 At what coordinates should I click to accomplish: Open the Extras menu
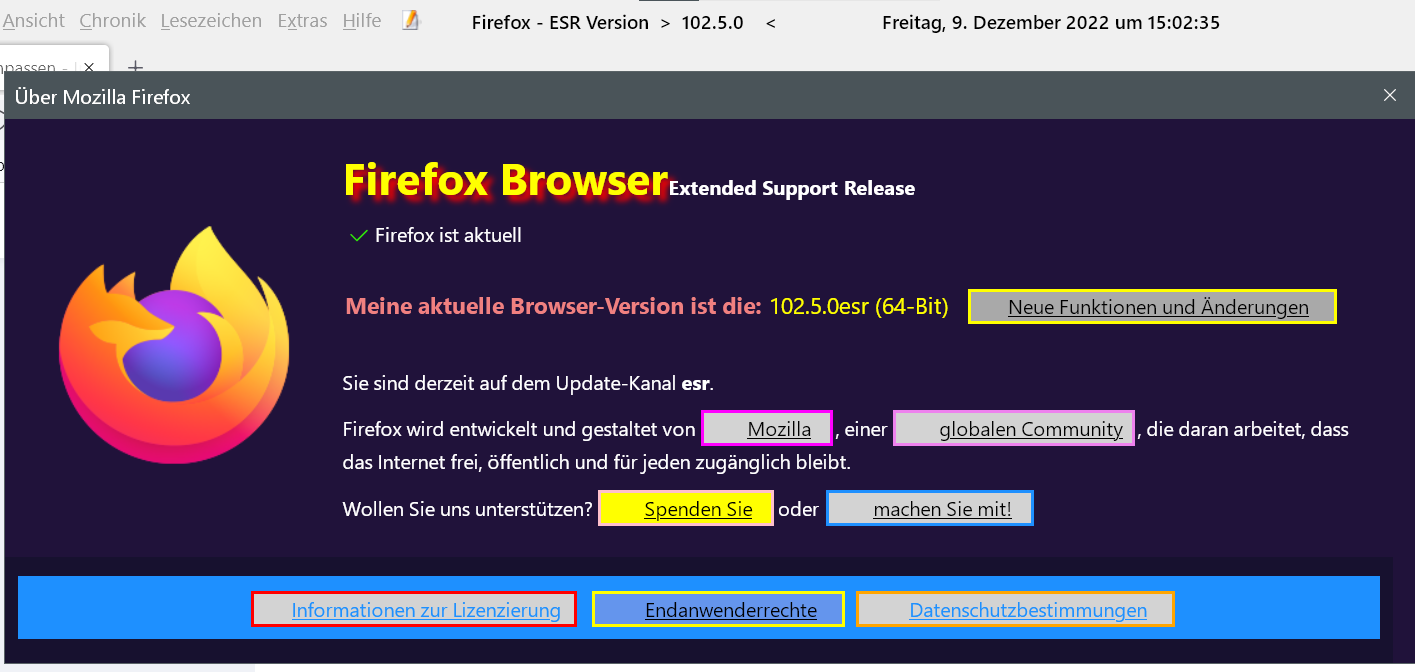tap(302, 21)
